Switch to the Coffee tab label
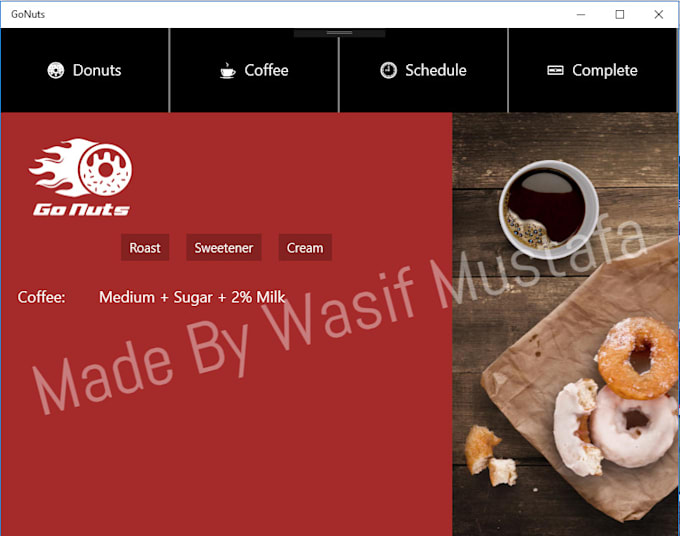680x536 pixels. point(266,70)
